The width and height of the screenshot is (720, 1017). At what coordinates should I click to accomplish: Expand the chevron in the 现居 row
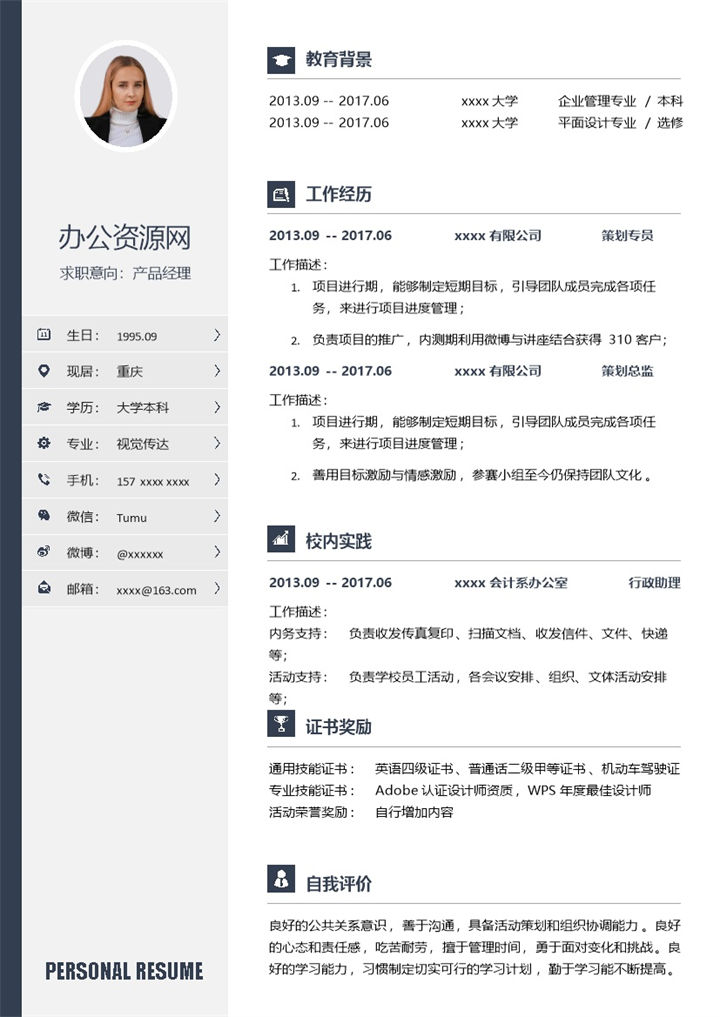217,371
